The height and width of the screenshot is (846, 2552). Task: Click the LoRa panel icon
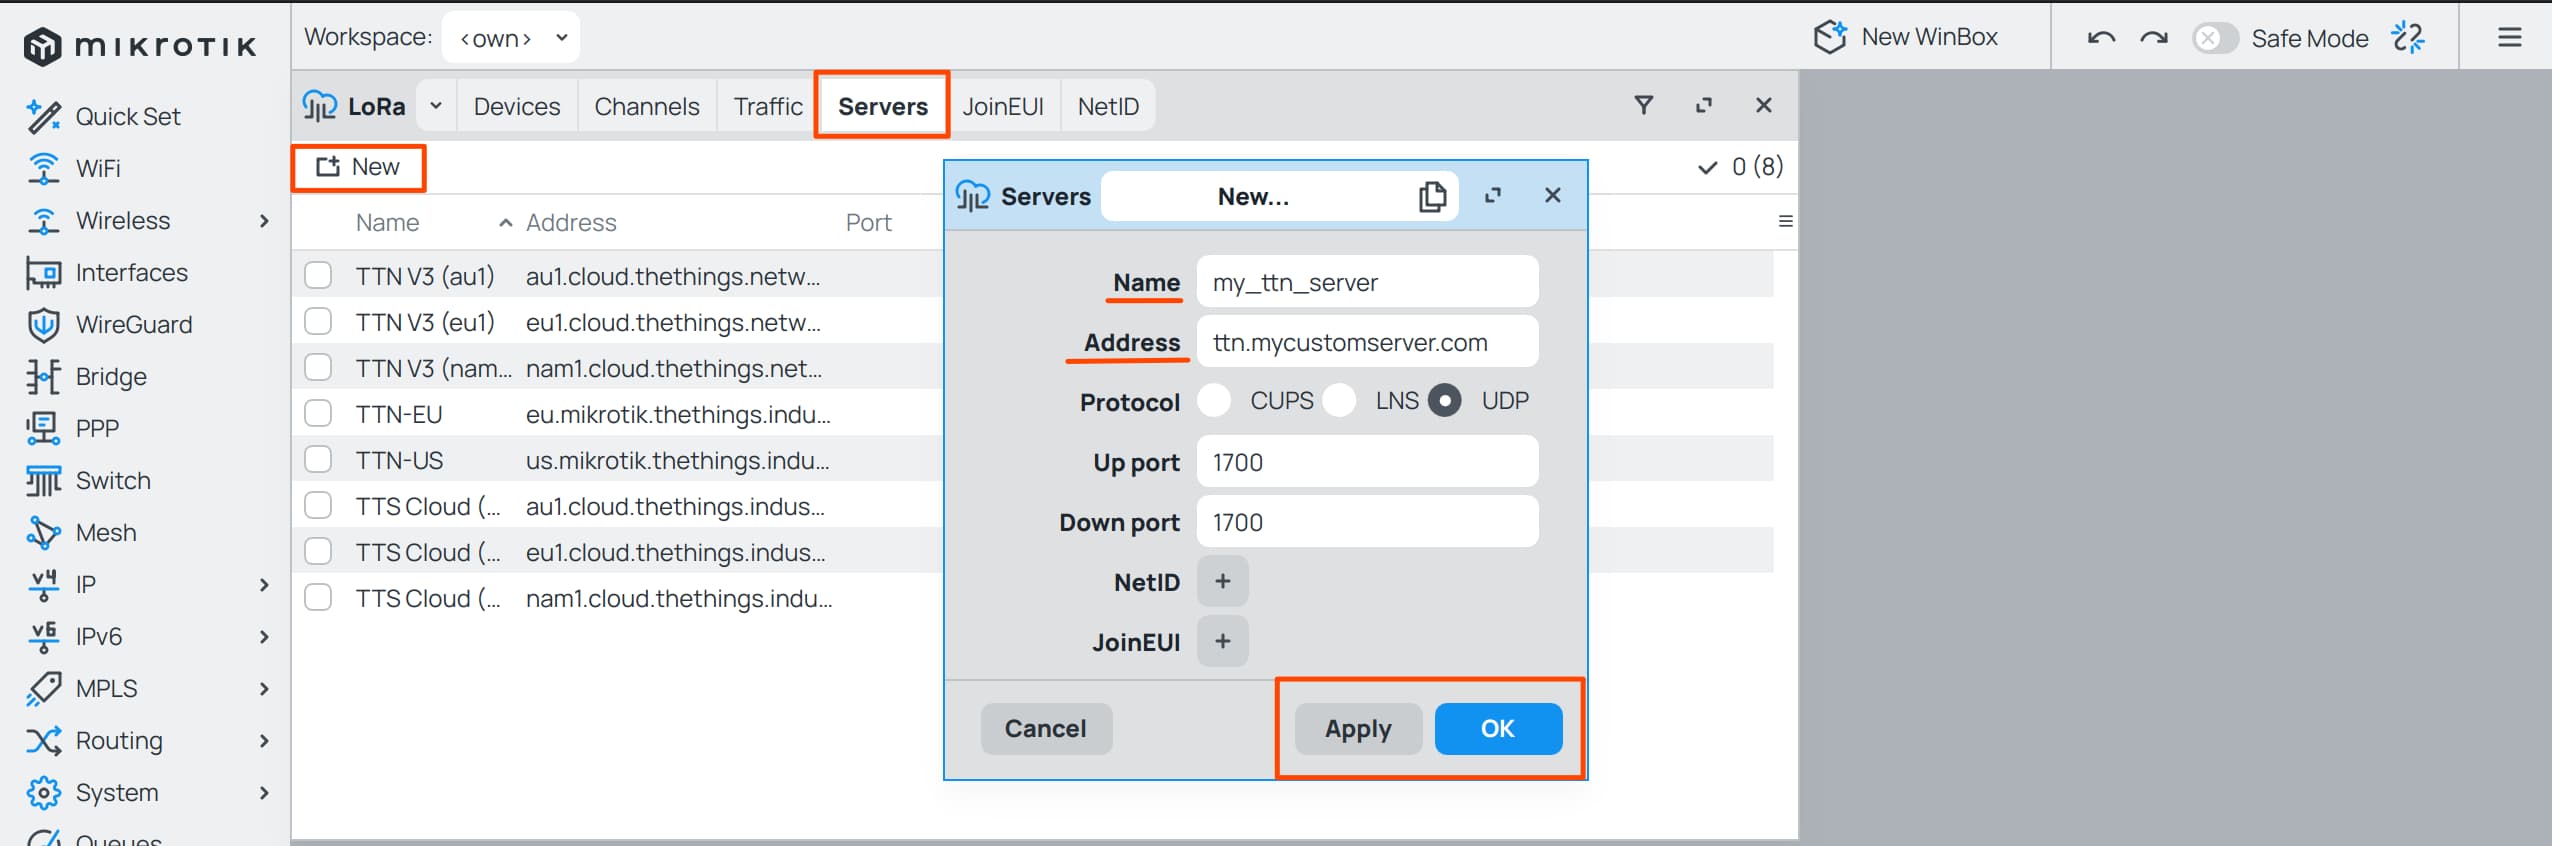tap(319, 106)
